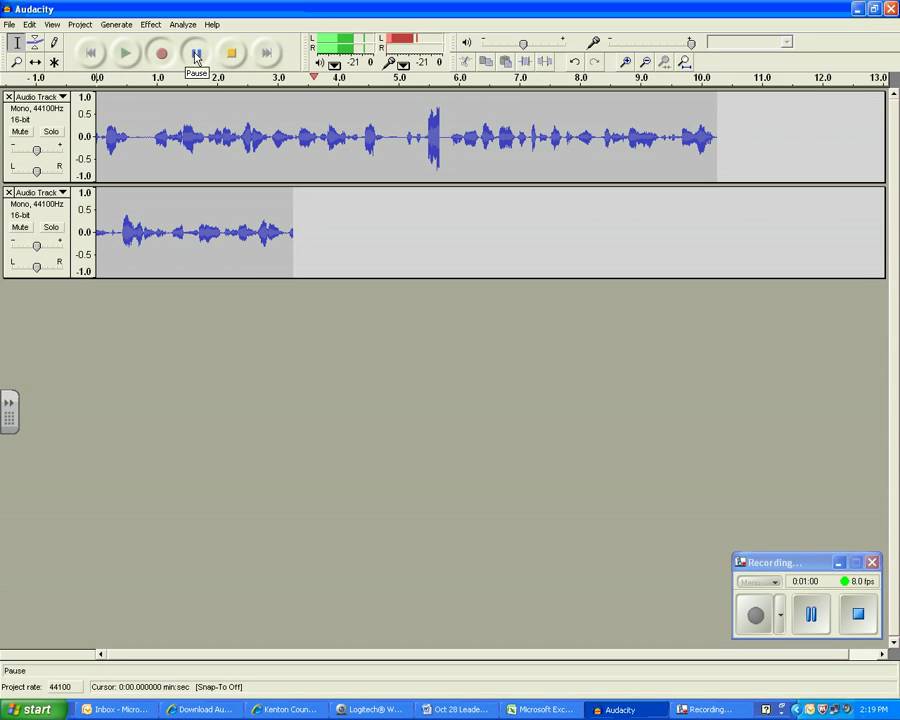Viewport: 900px width, 720px height.
Task: Click the Windows start button
Action: [34, 710]
